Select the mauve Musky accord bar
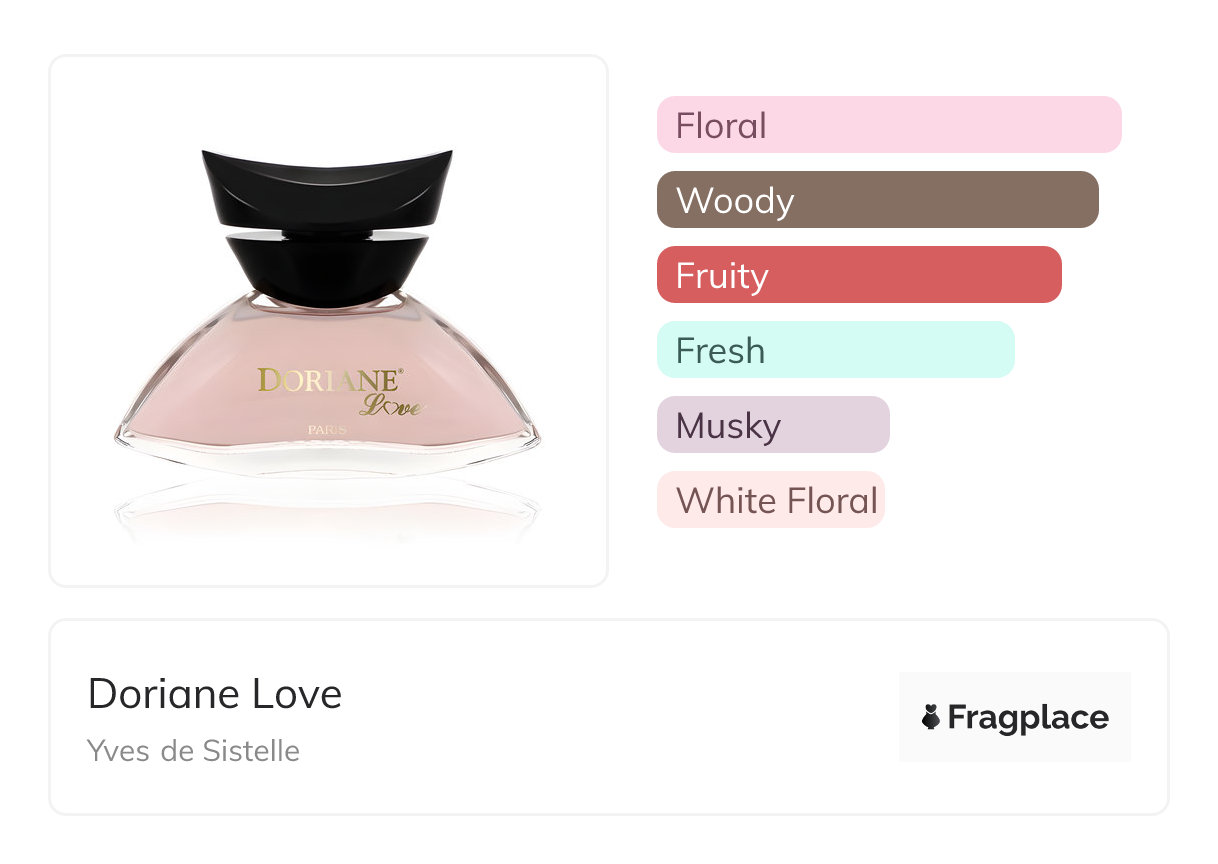The height and width of the screenshot is (864, 1218). 772,425
